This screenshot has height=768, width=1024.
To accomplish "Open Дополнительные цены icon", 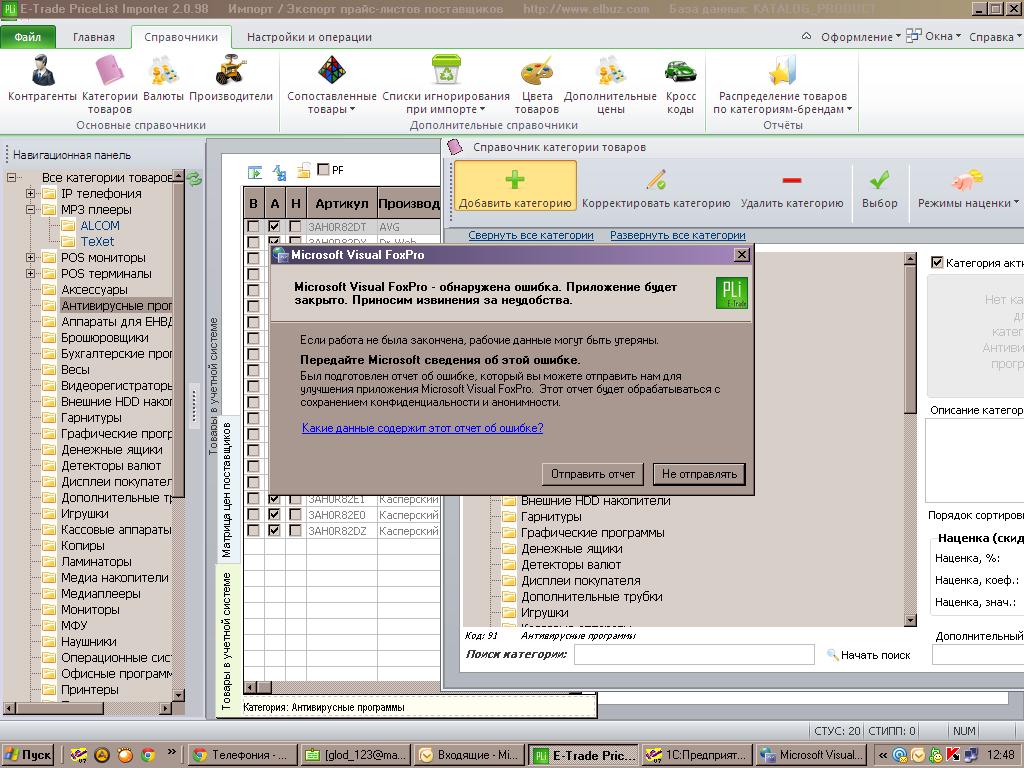I will [x=610, y=70].
